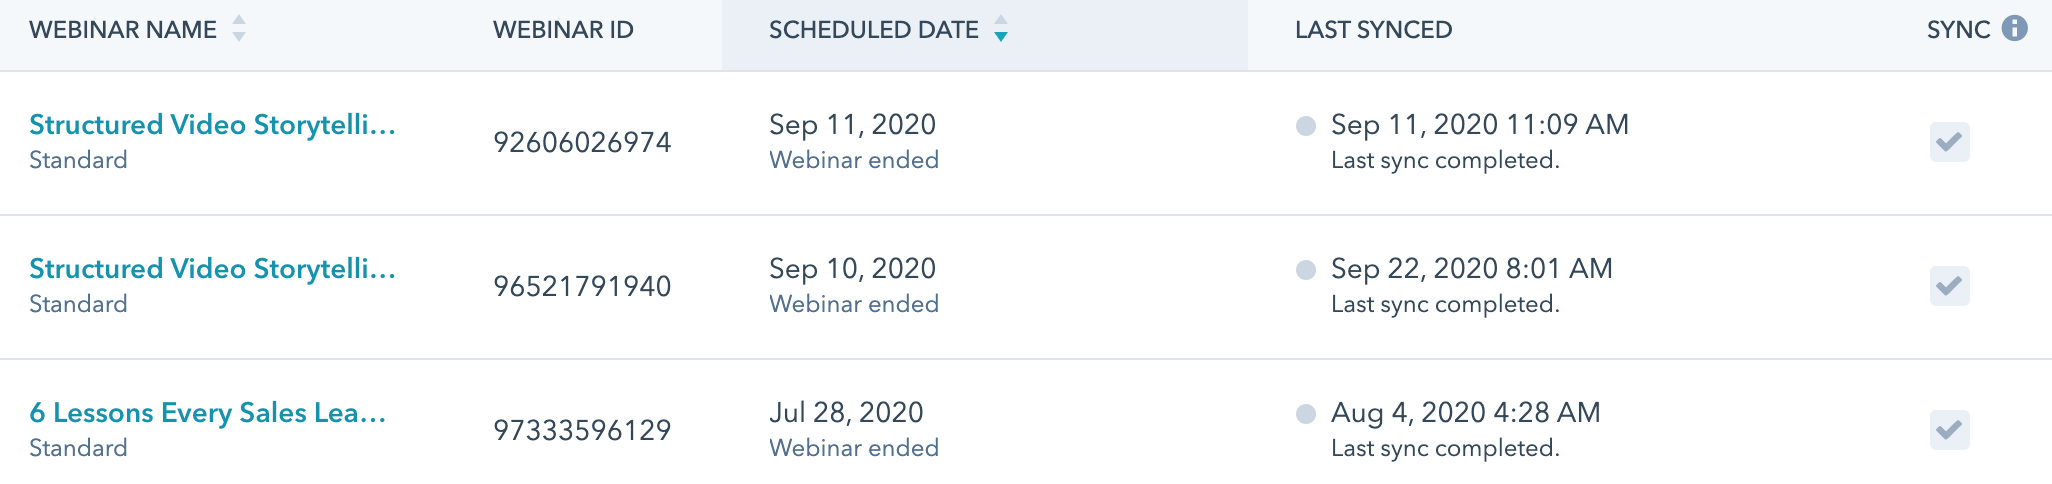
Task: Open the 6 Lessons Every Sales Lea... webinar
Action: point(207,413)
